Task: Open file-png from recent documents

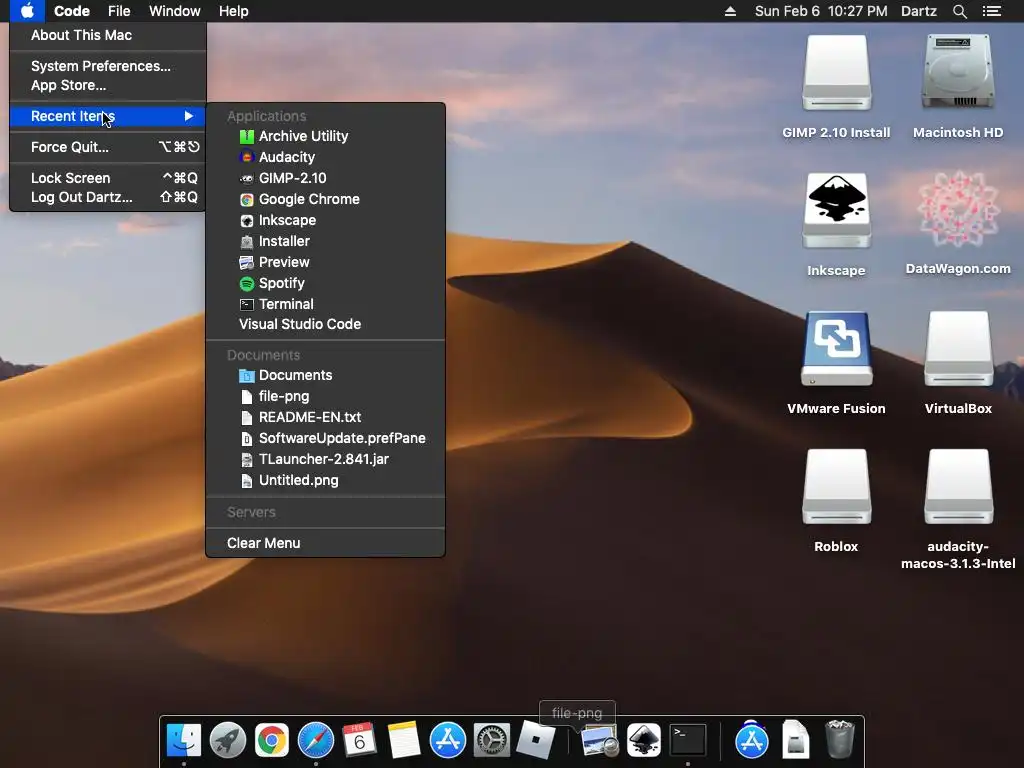Action: [x=325, y=396]
